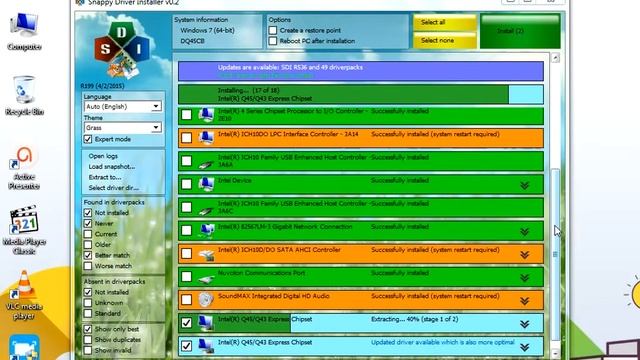Click the Windows 7 (64-bit) system info text

point(207,30)
